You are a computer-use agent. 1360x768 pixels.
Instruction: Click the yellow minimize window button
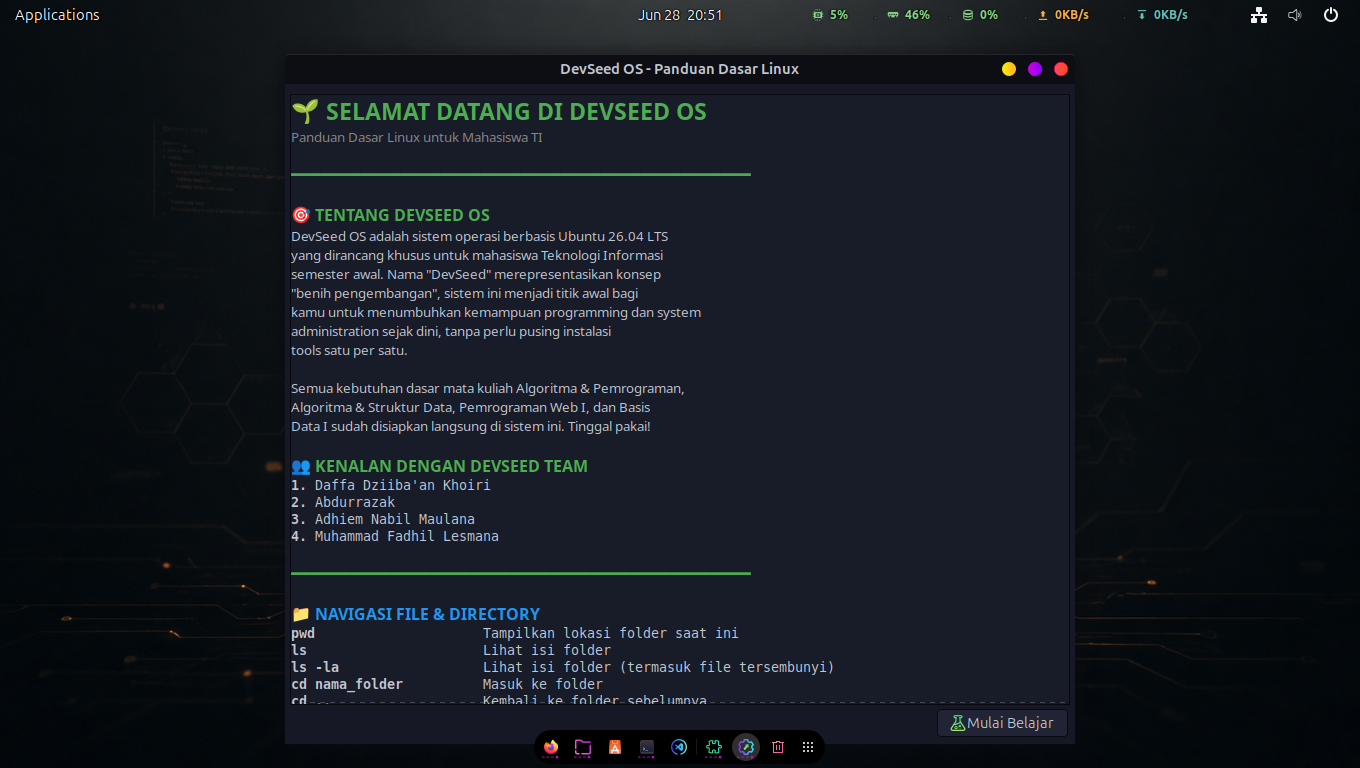click(1009, 69)
